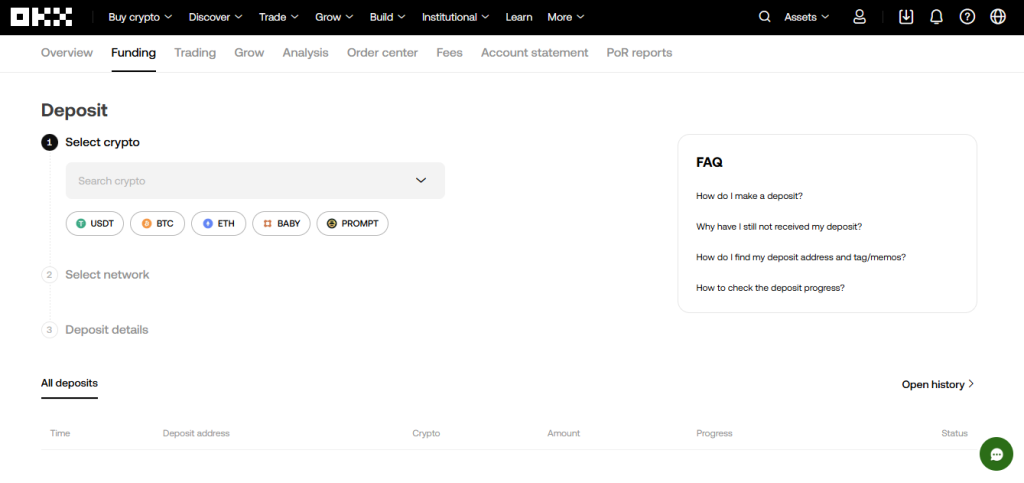Open the language globe icon
Viewport: 1024px width, 483px height.
997,17
